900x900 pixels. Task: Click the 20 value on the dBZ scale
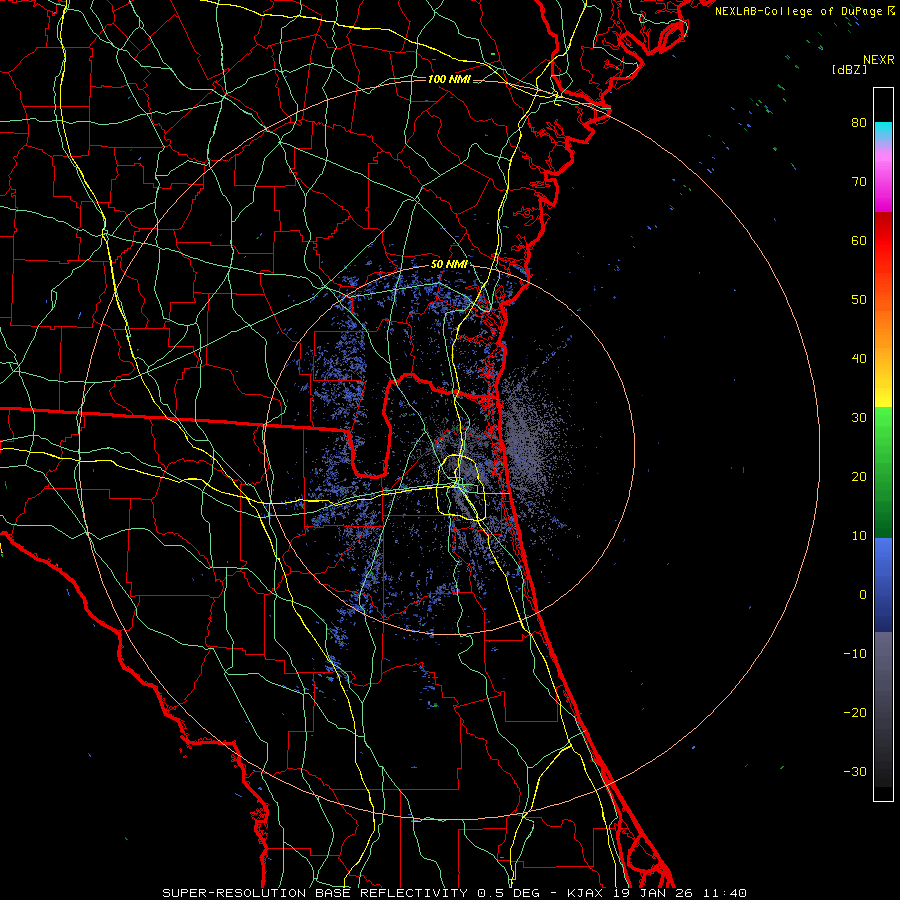point(859,477)
